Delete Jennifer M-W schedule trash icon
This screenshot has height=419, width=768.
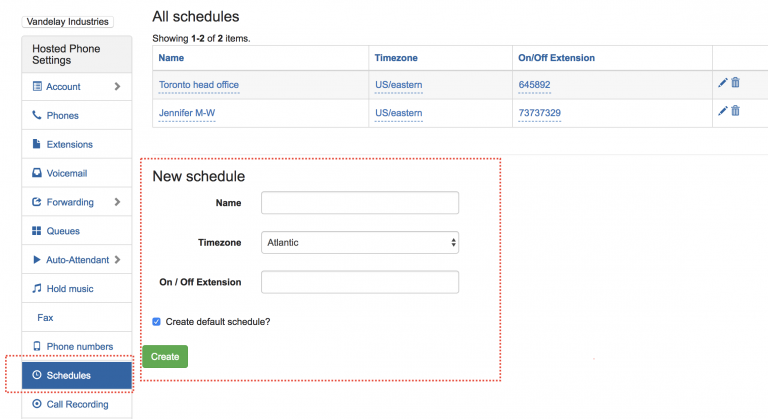pyautogui.click(x=735, y=111)
